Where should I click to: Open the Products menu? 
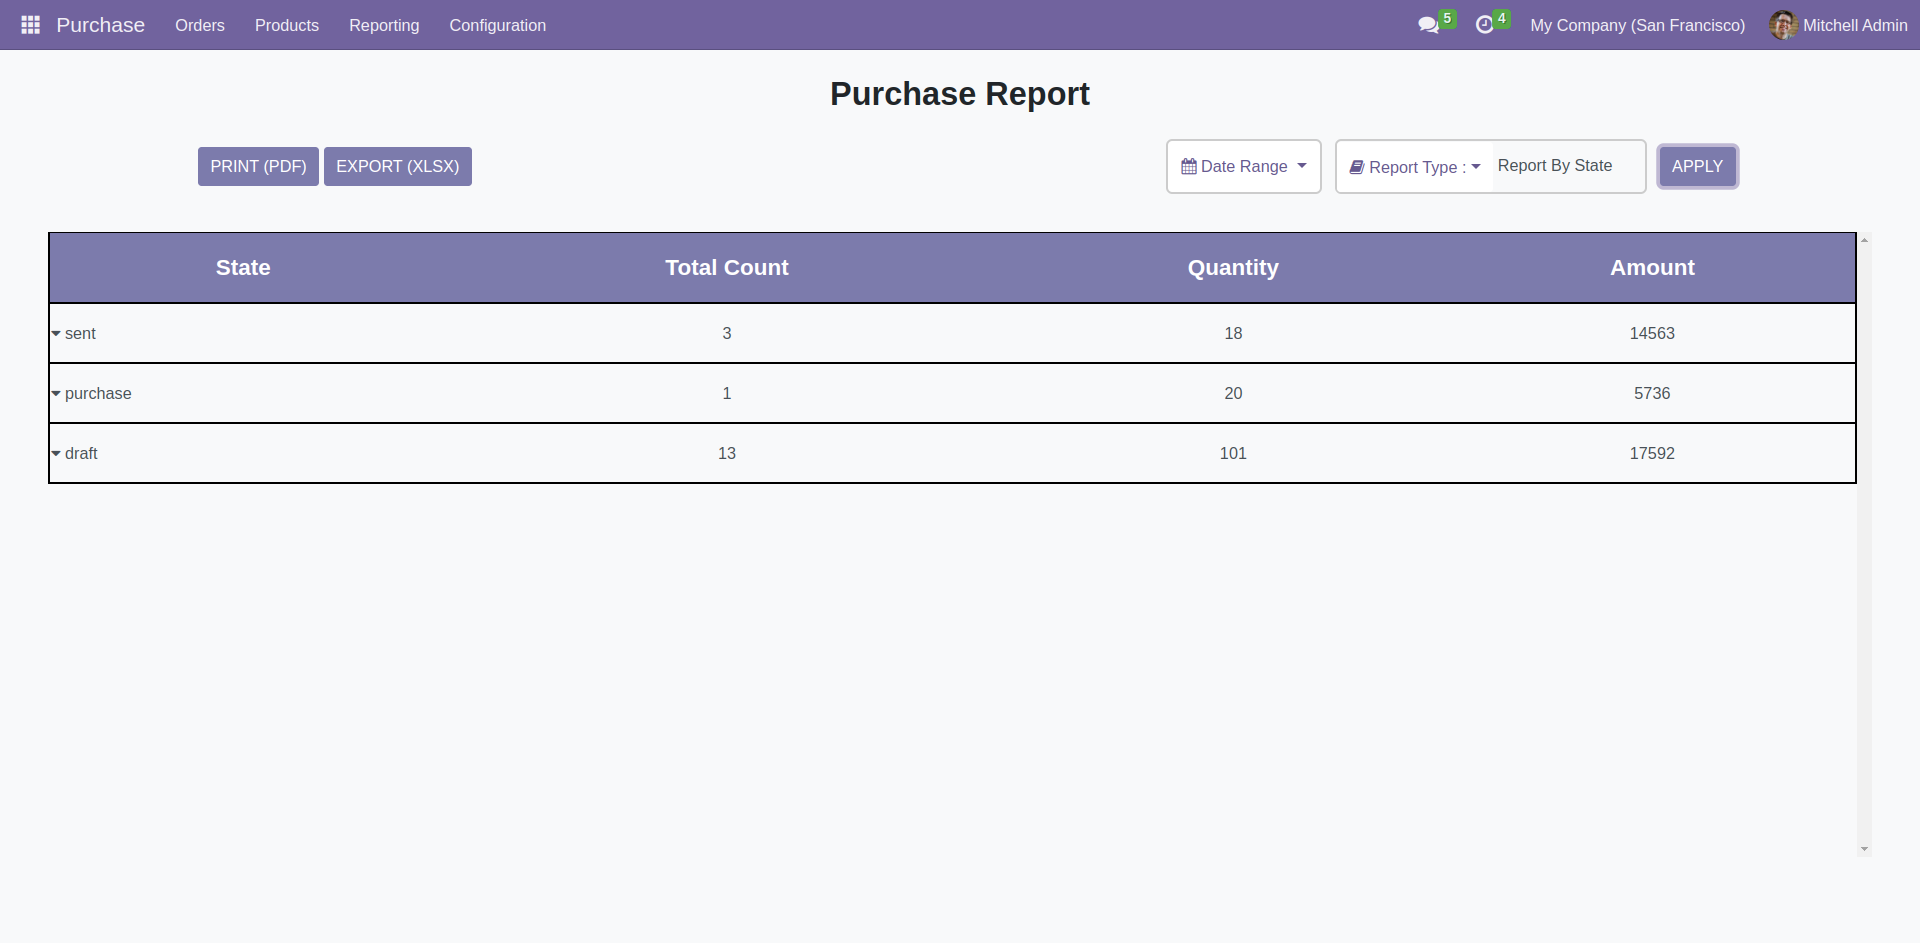point(287,25)
